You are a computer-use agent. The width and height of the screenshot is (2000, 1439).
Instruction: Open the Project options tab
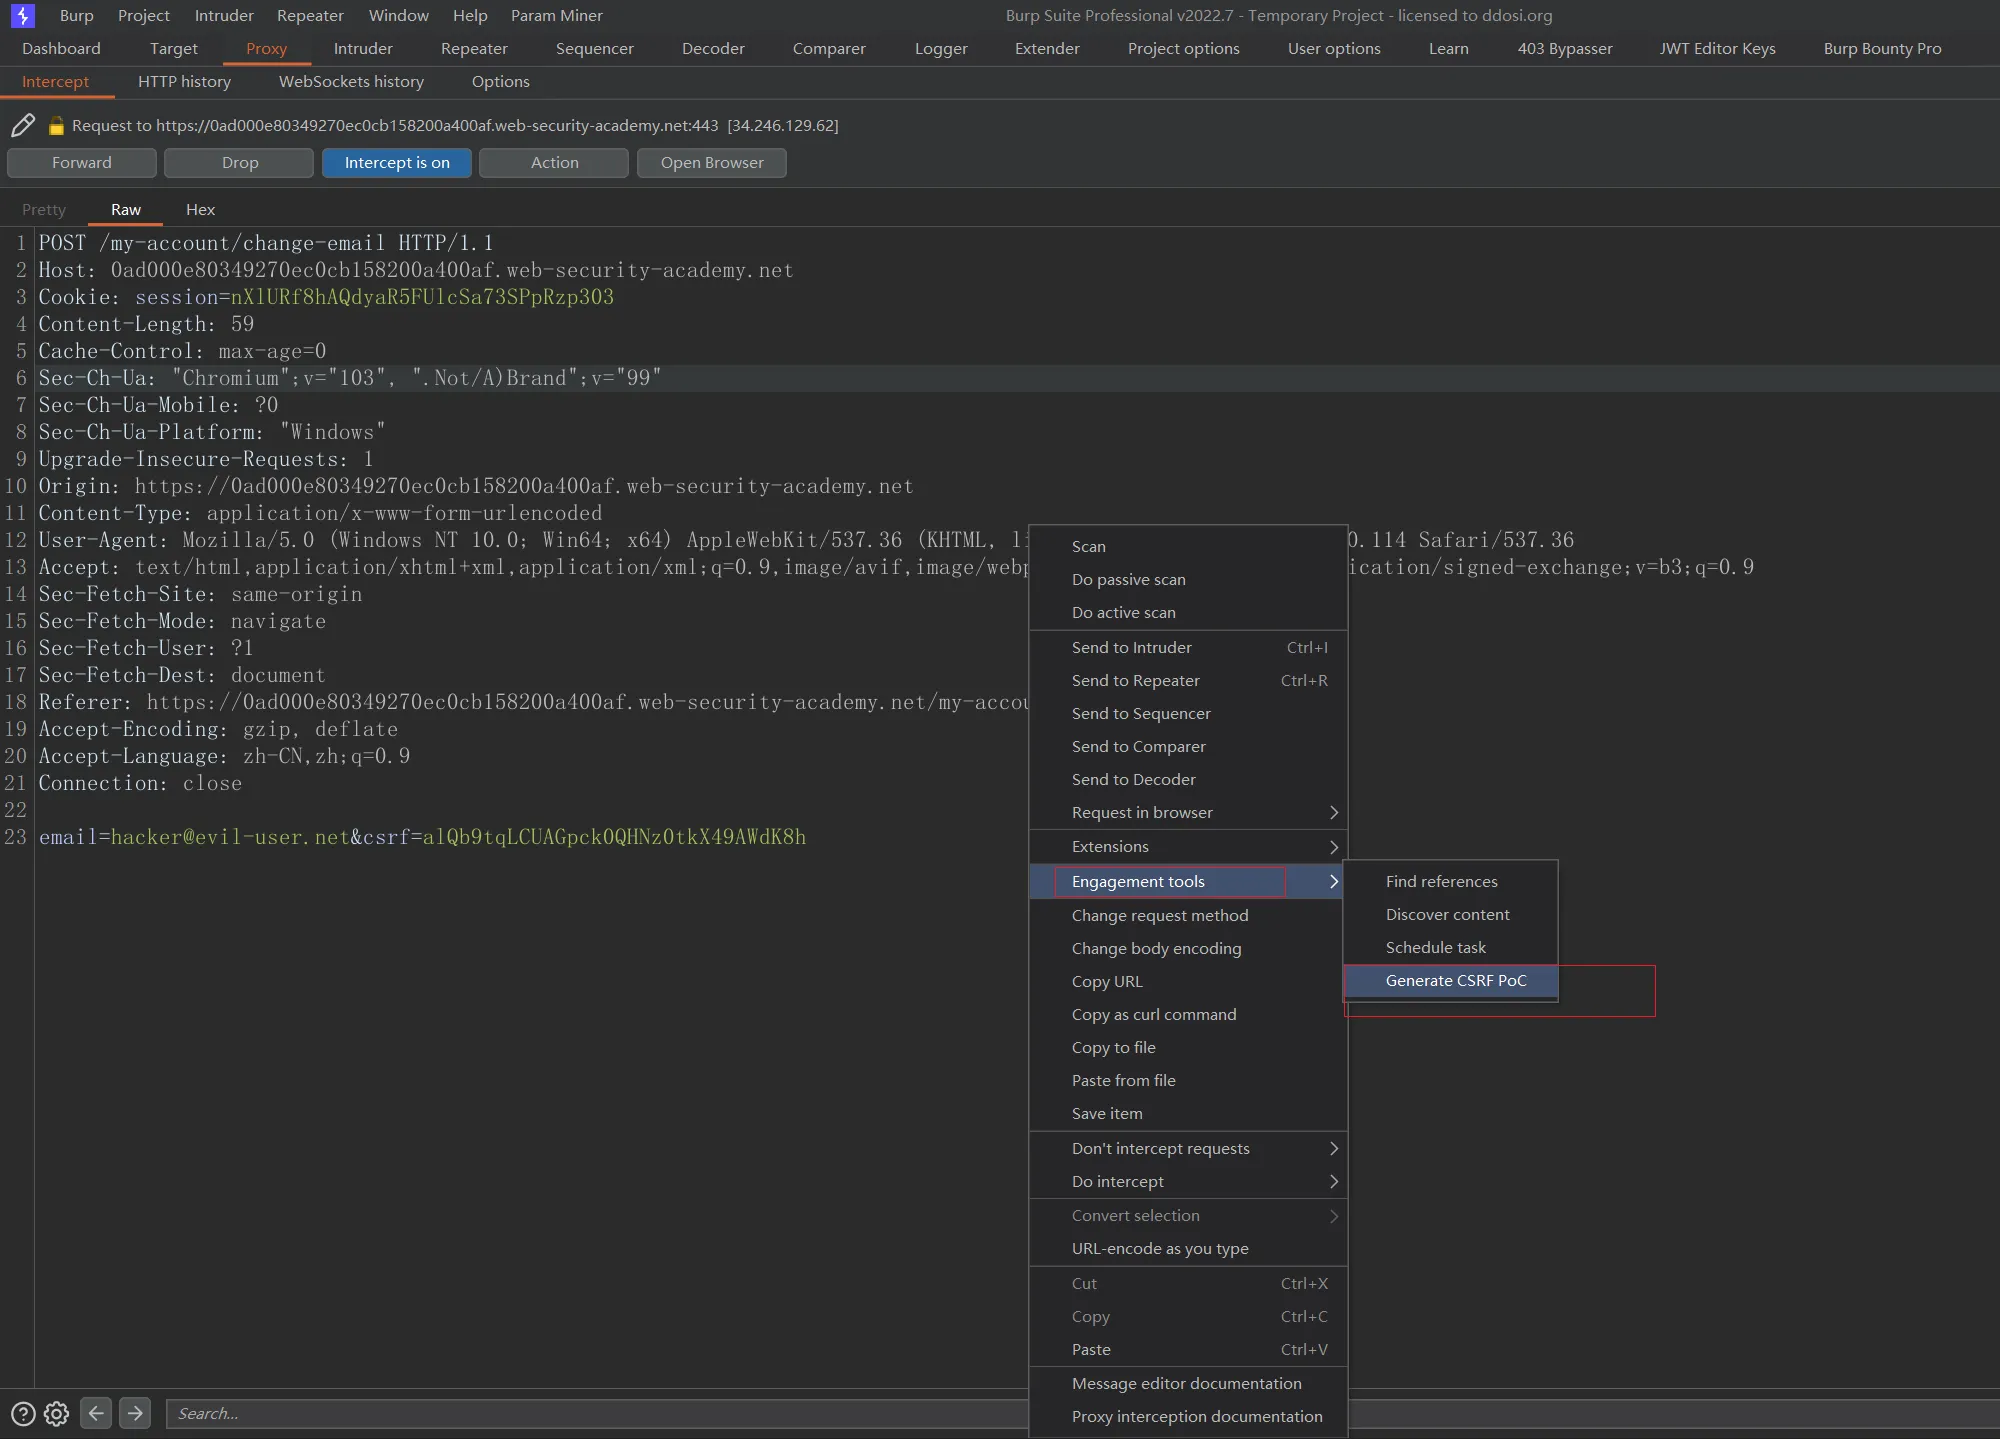pos(1183,48)
